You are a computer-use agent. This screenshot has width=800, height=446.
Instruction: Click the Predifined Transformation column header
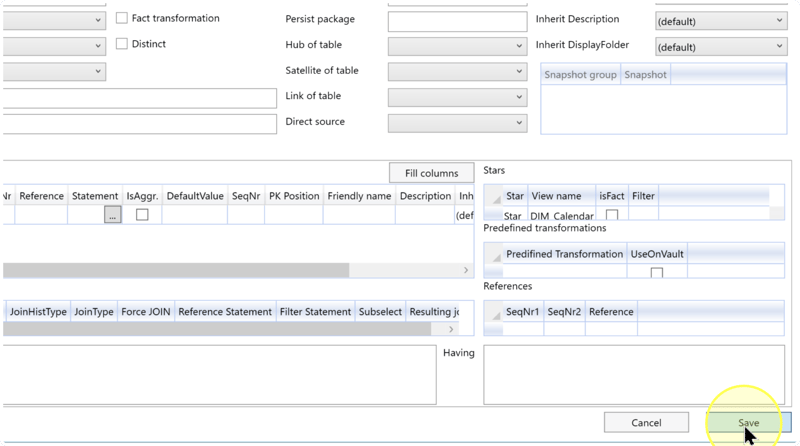click(564, 254)
